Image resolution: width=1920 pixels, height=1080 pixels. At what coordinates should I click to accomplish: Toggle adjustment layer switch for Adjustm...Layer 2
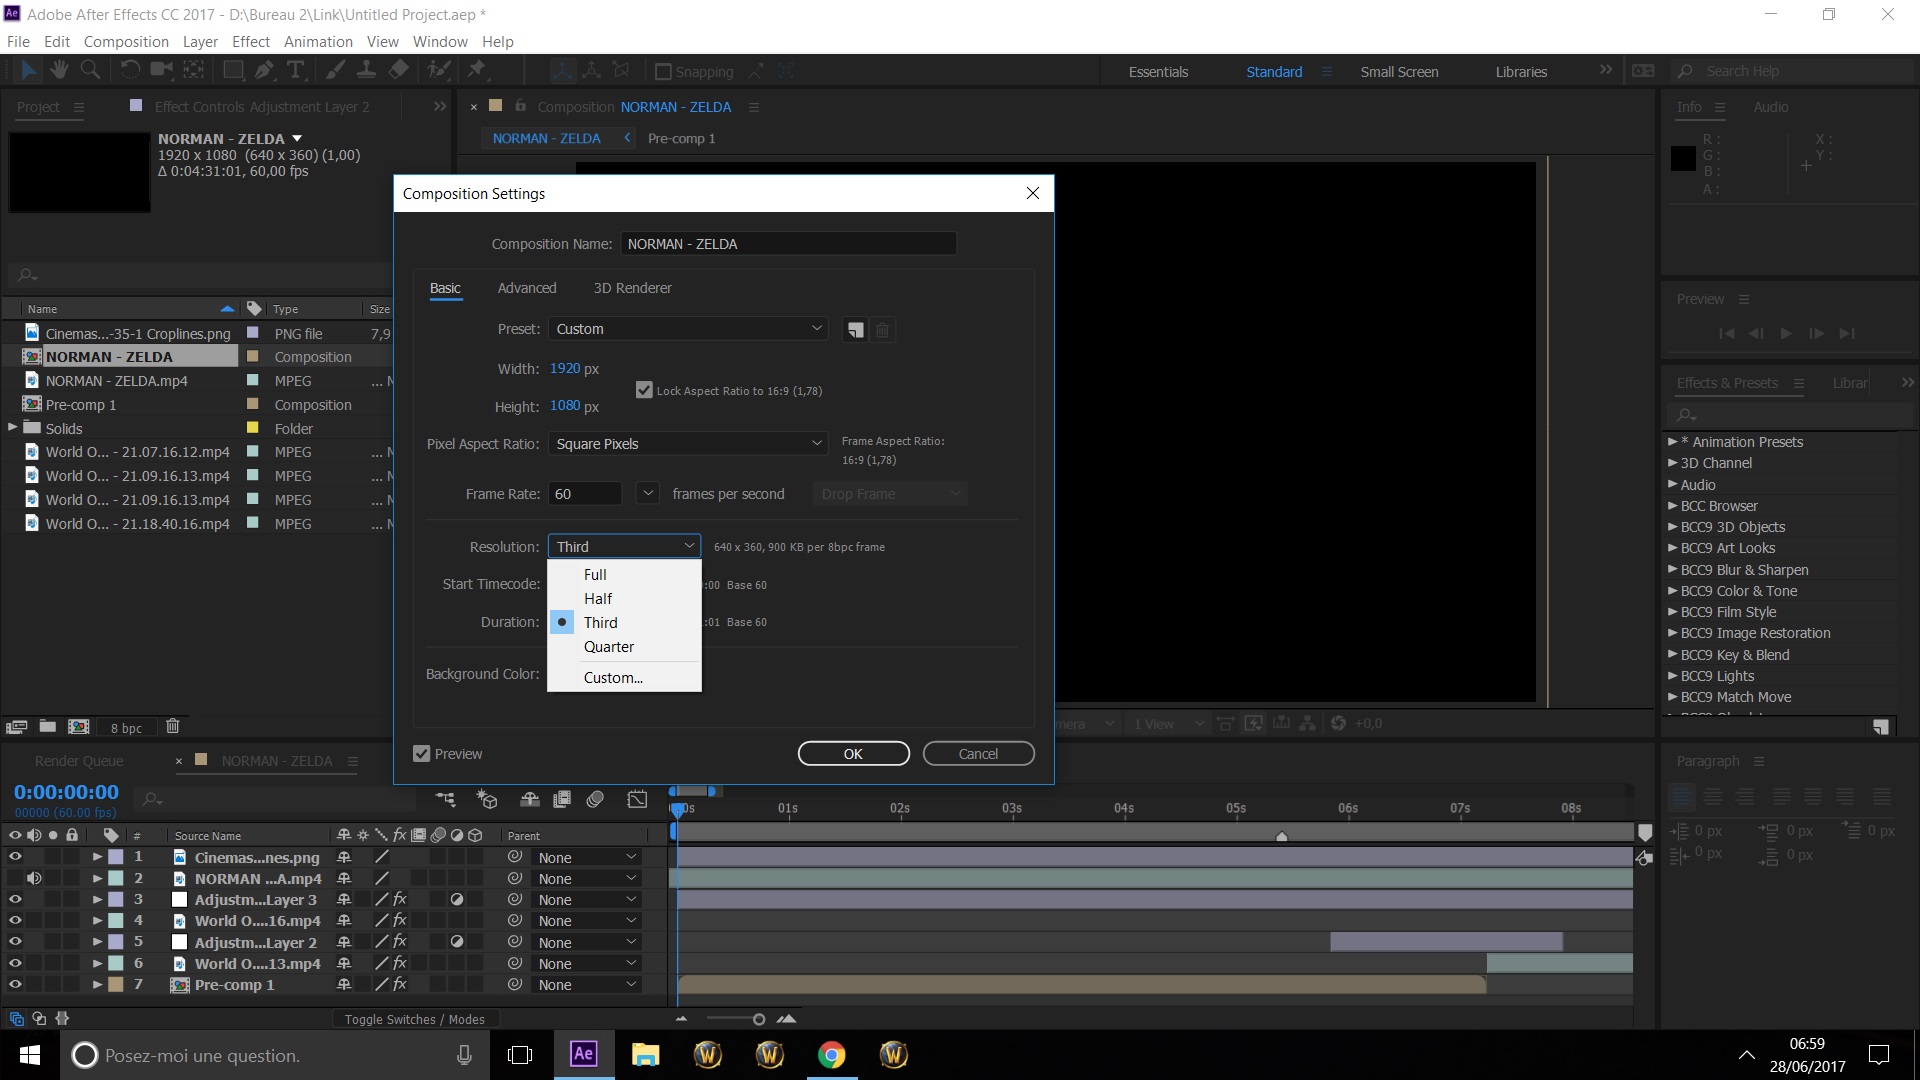point(457,942)
